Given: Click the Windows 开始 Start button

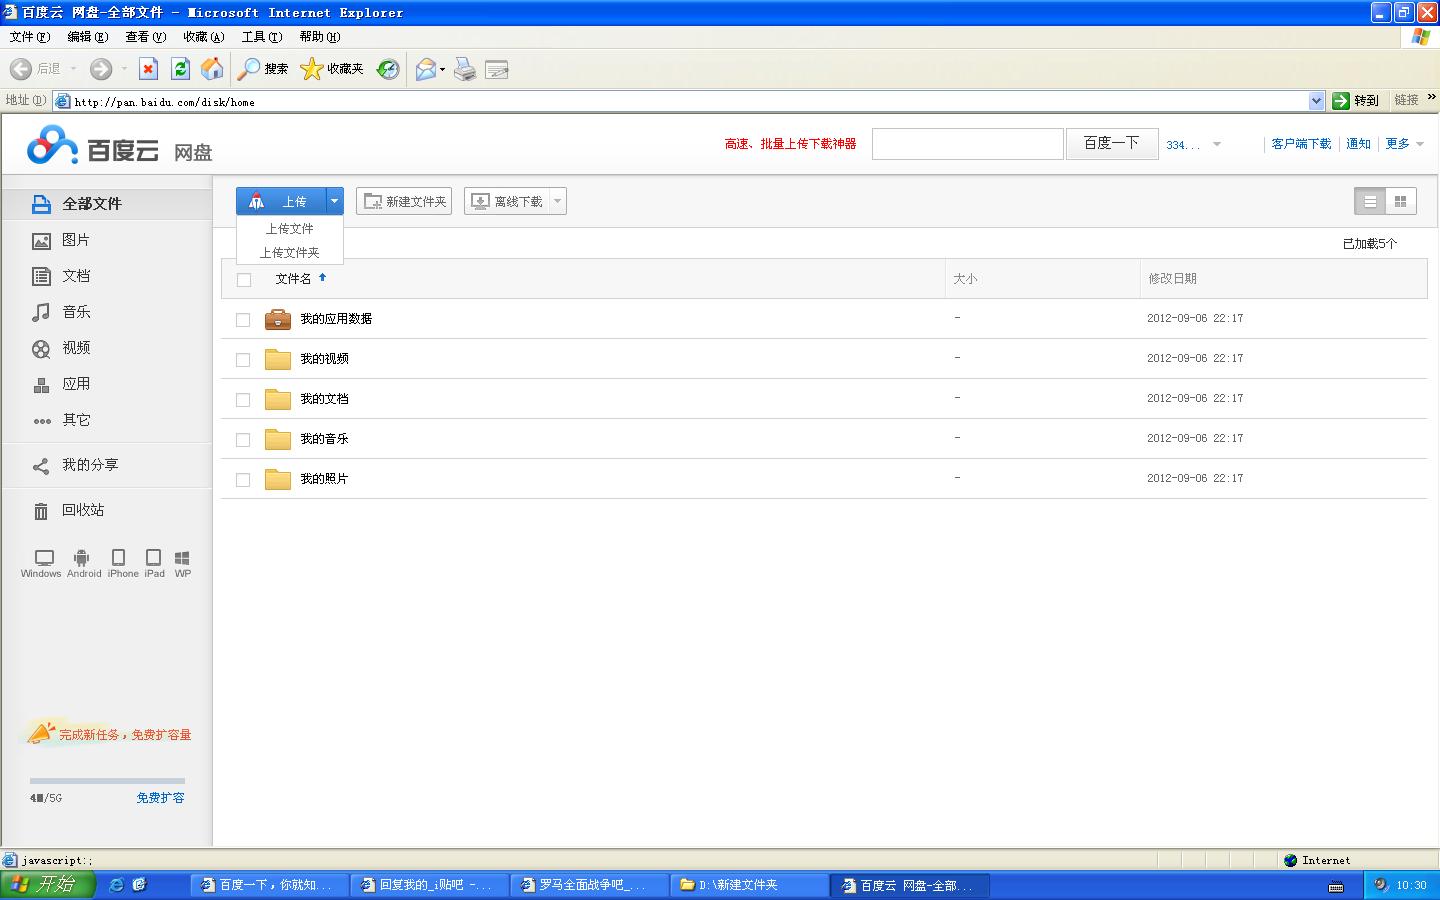Looking at the screenshot, I should point(47,885).
